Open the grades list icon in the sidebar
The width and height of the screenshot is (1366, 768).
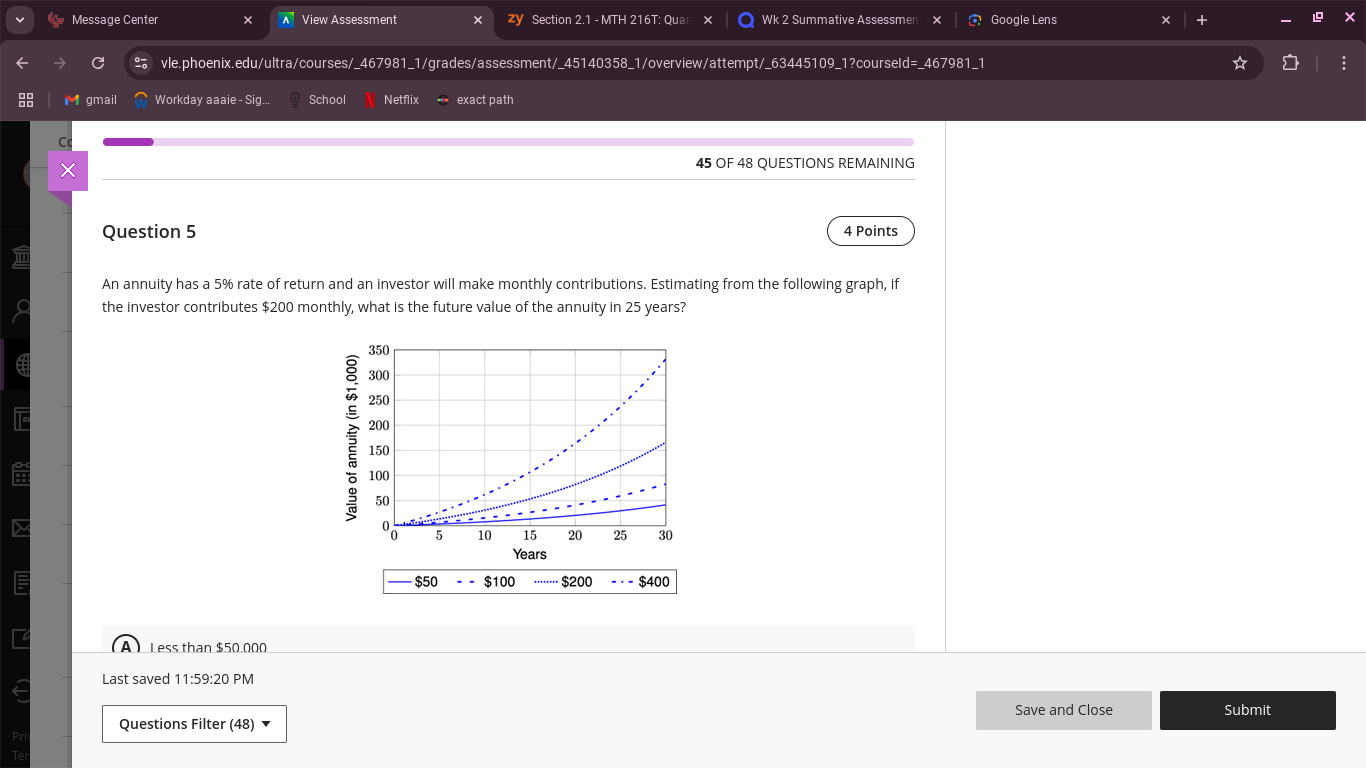pos(20,581)
